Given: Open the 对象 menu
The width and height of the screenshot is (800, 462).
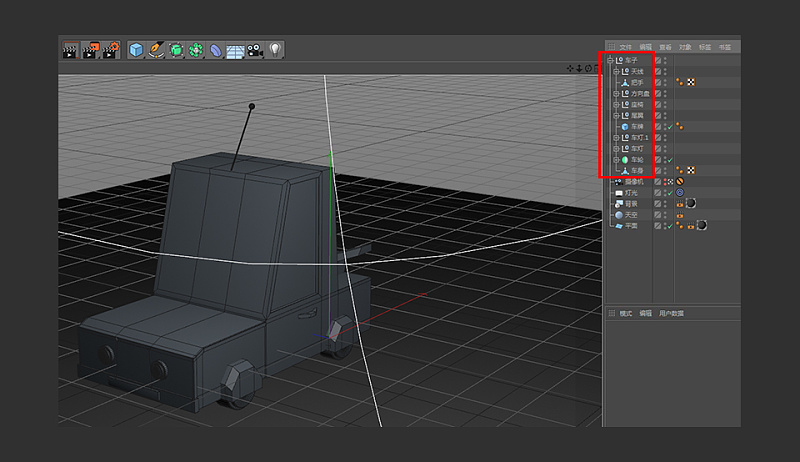Looking at the screenshot, I should 685,47.
